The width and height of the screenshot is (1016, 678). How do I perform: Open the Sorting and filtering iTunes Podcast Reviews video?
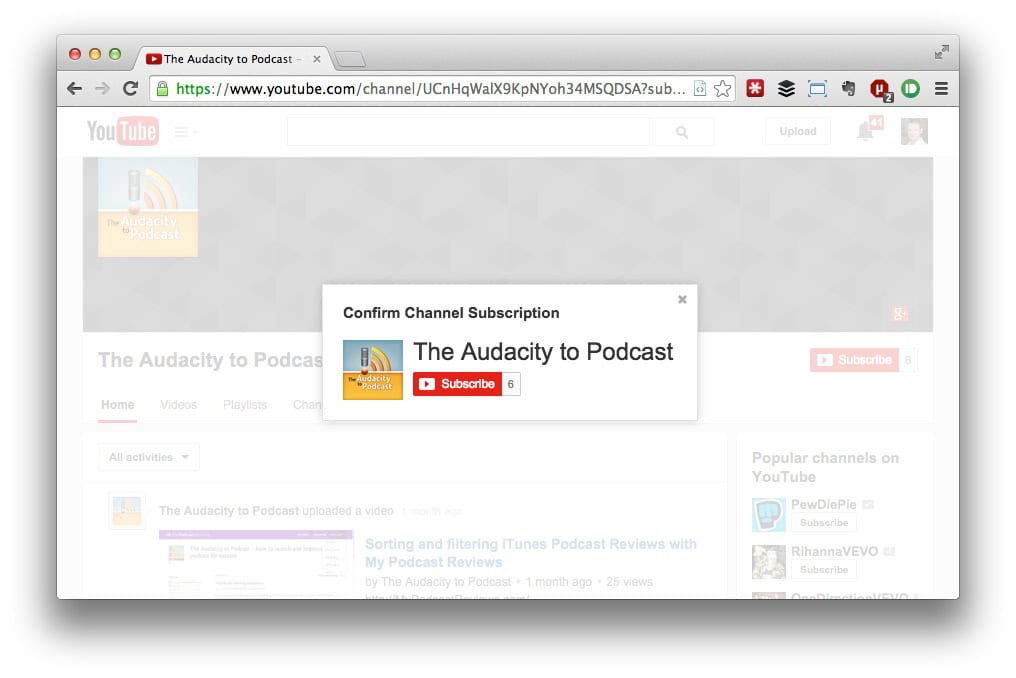(x=531, y=553)
